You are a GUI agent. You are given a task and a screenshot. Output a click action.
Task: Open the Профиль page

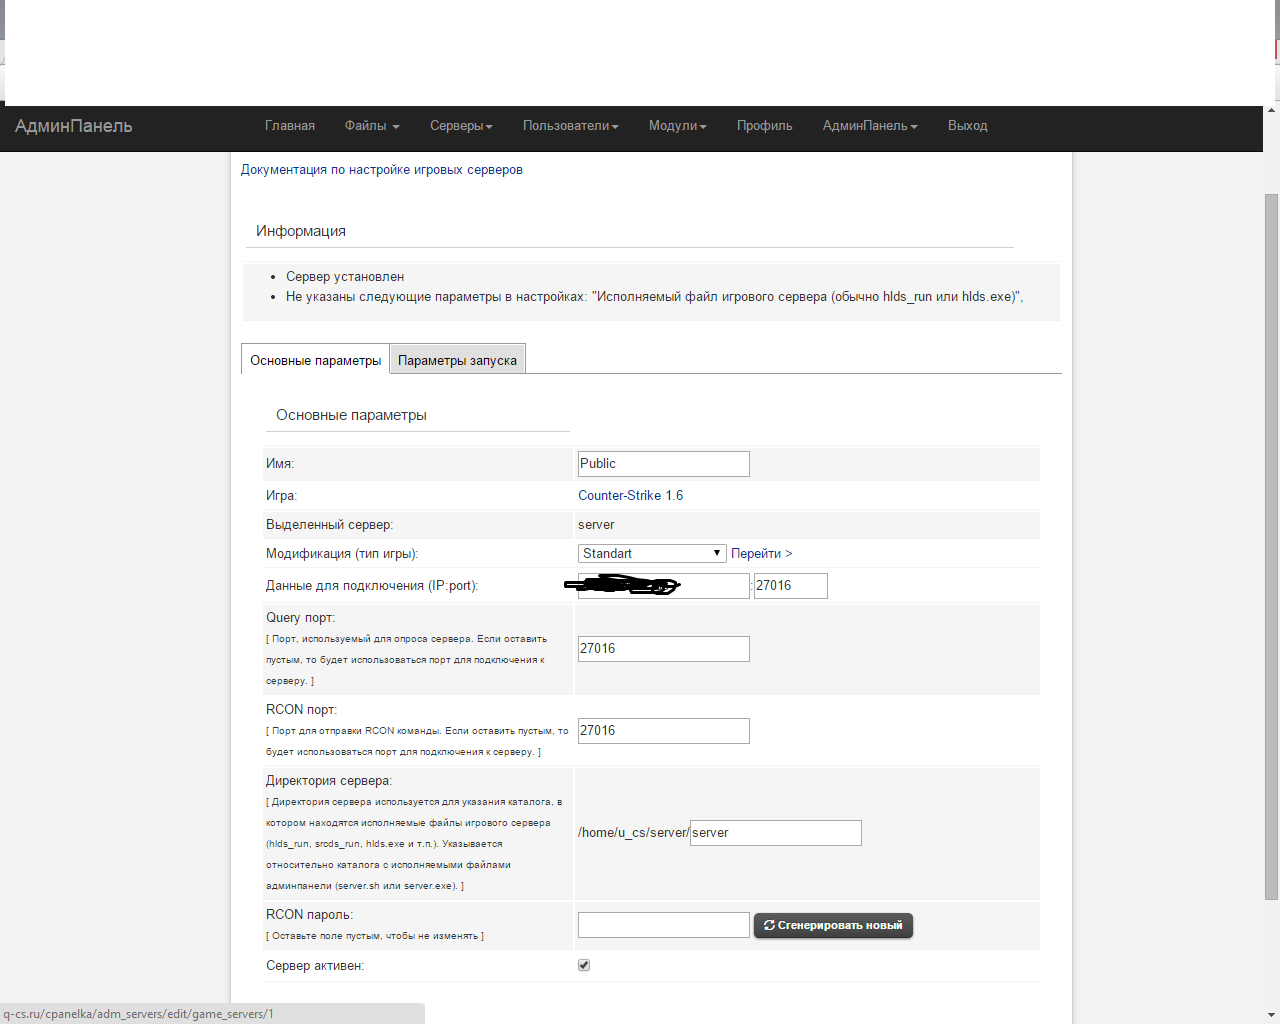[x=764, y=126]
